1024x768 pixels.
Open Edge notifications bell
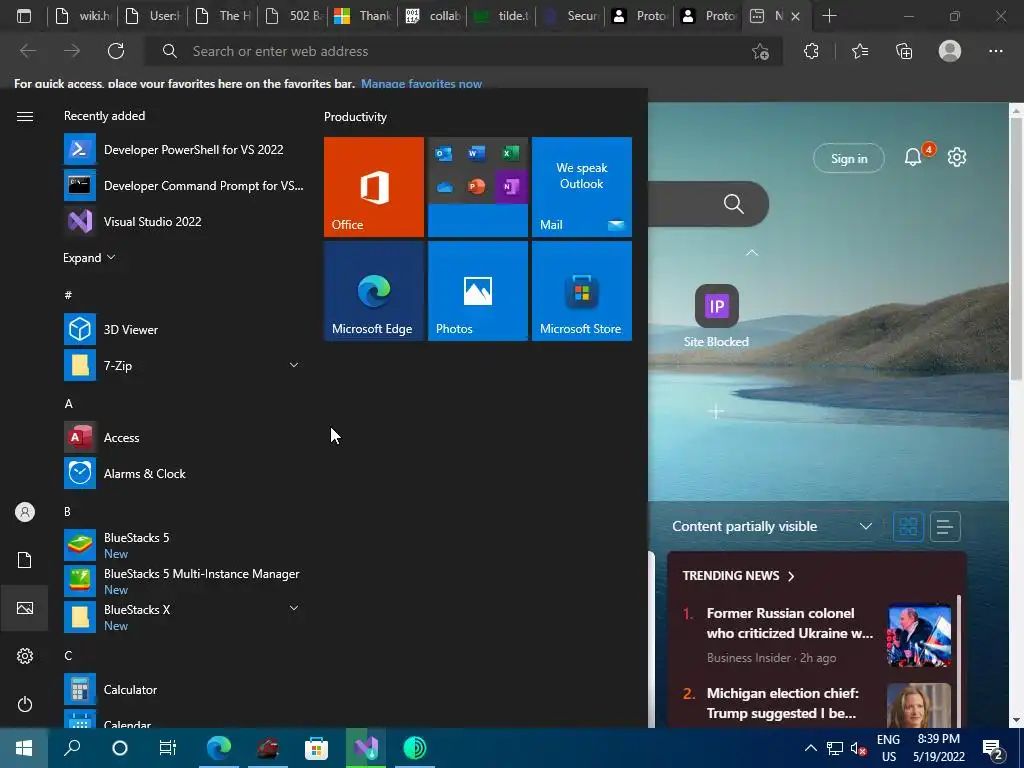[x=913, y=157]
